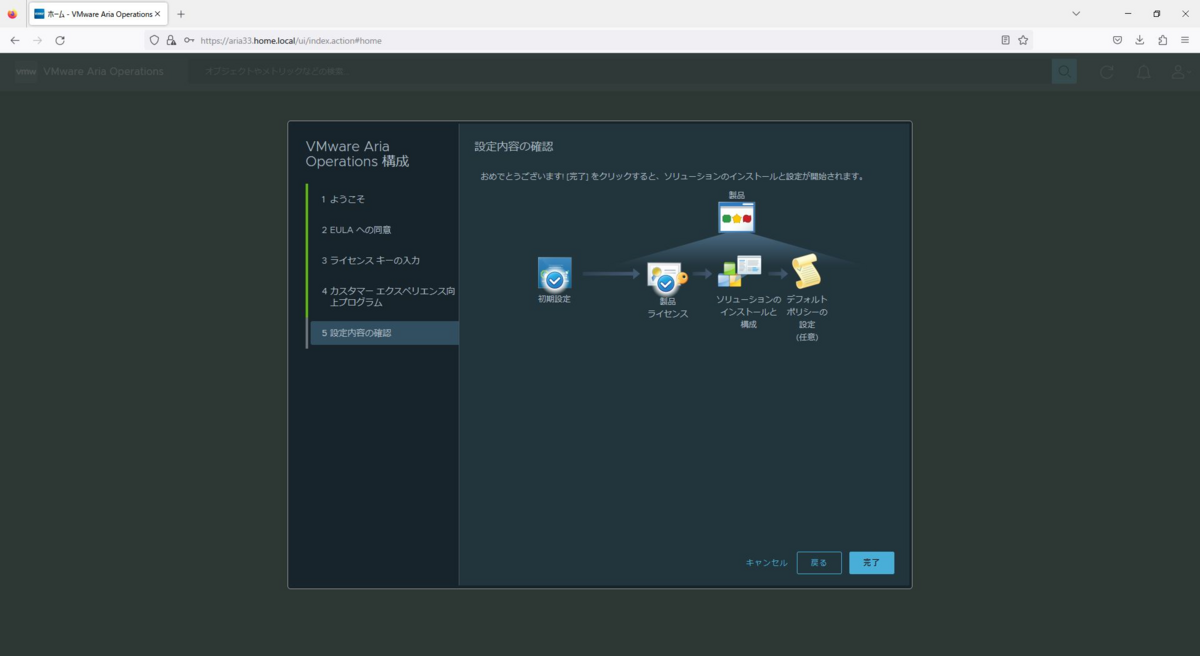Click the vmw logo in header
1200x656 pixels.
coord(26,72)
